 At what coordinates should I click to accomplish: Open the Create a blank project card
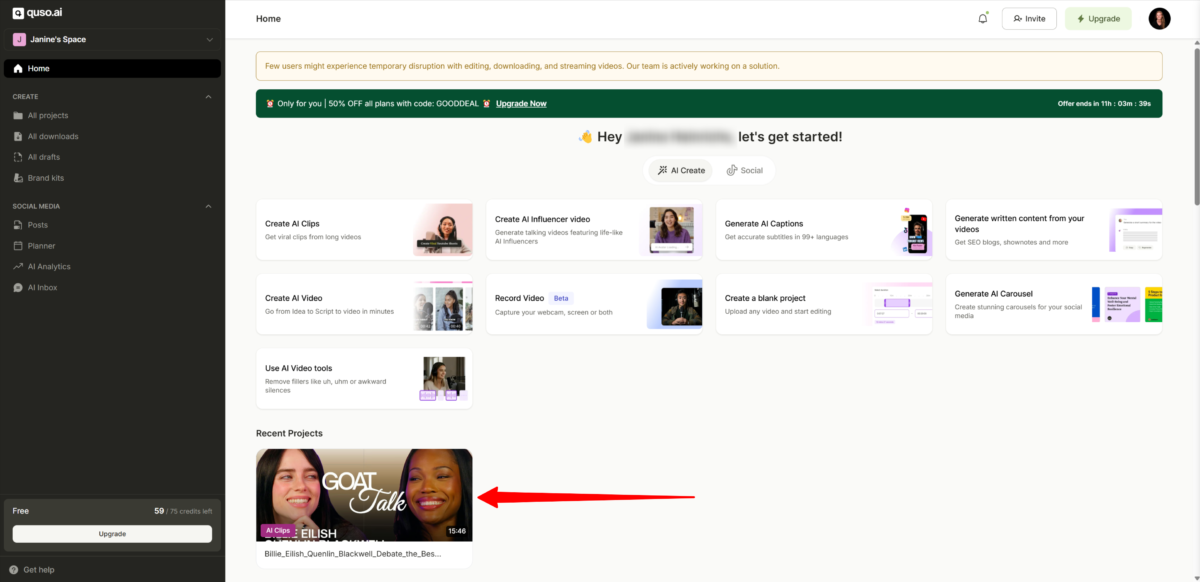coord(824,304)
